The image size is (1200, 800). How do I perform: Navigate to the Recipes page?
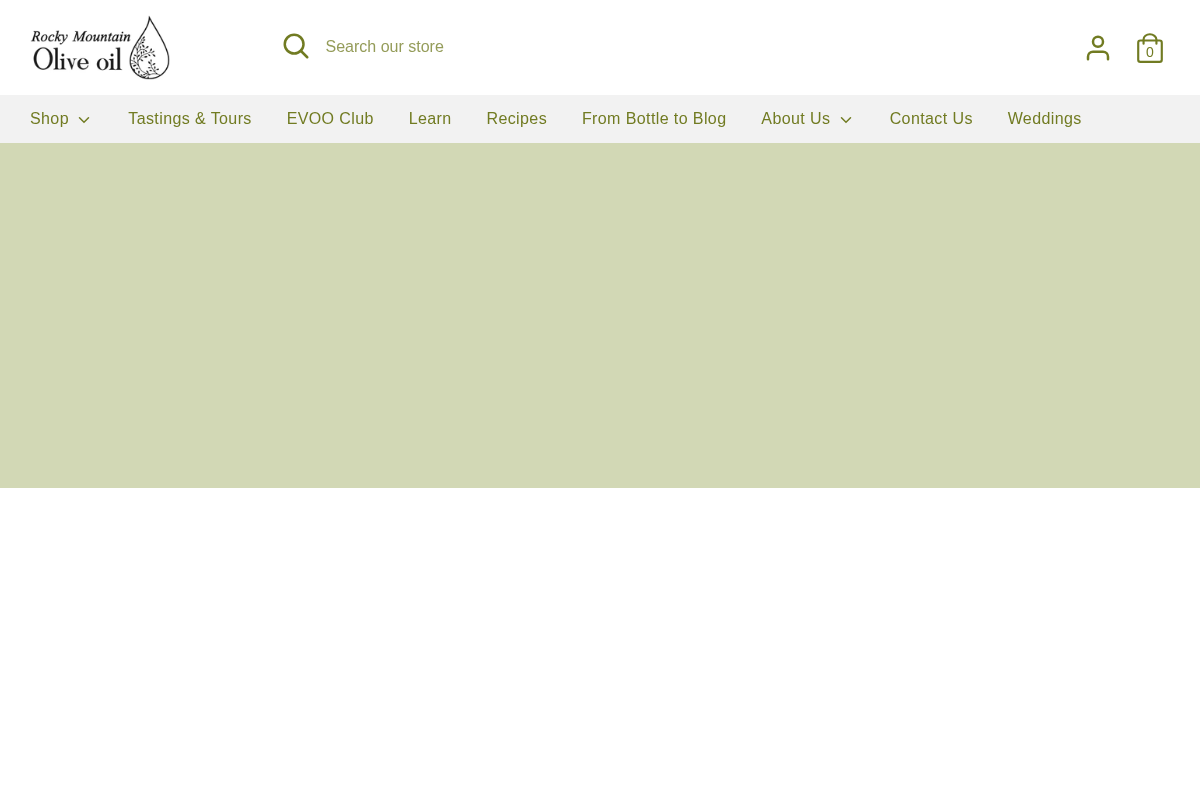point(516,118)
